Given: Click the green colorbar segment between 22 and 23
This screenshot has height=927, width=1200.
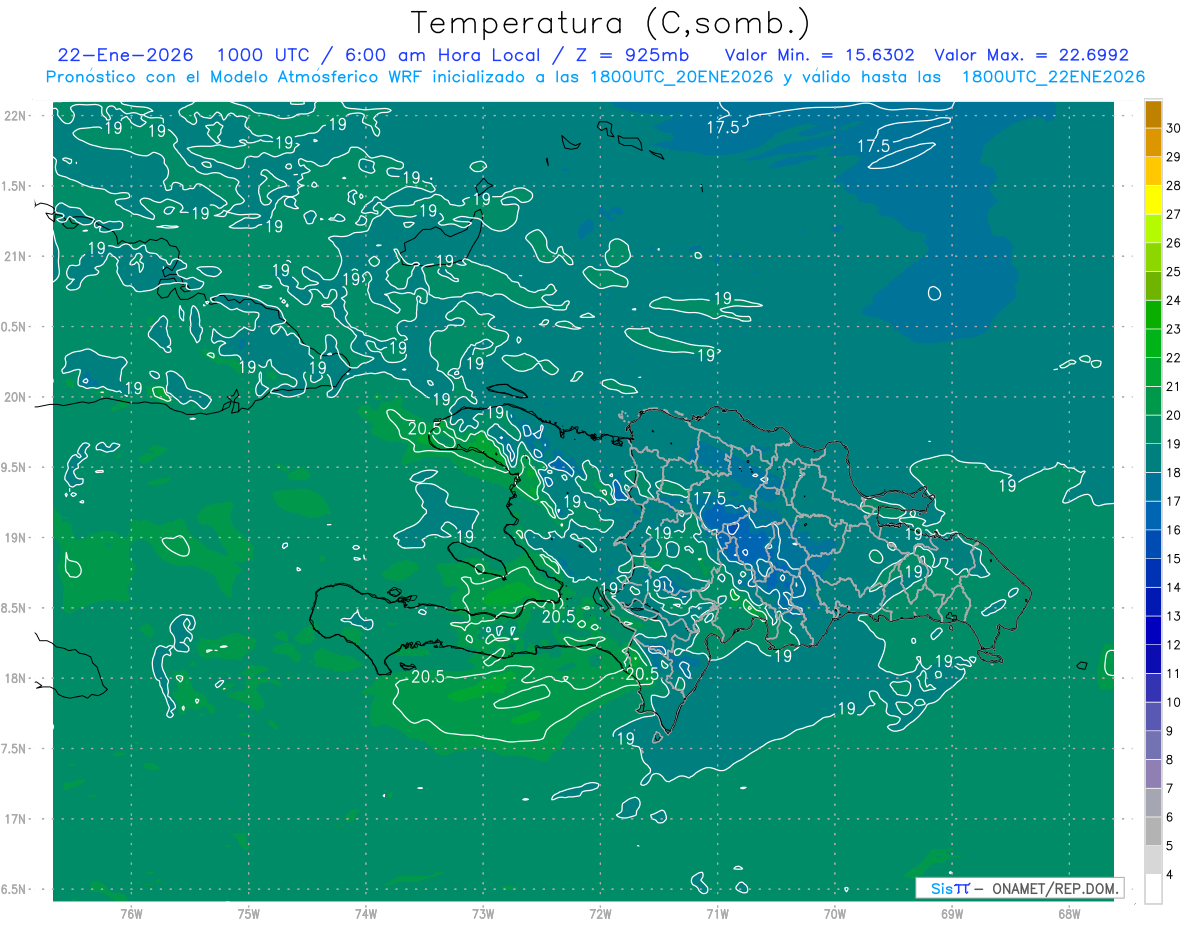Looking at the screenshot, I should (x=1153, y=343).
